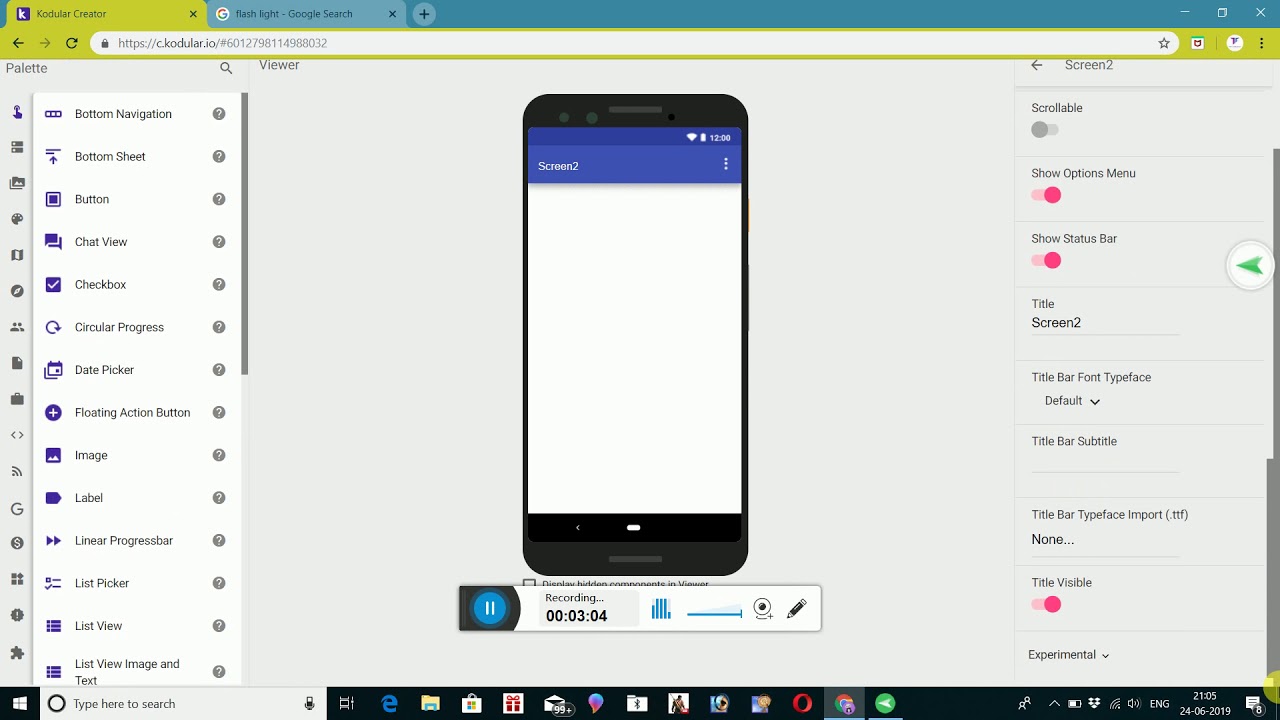Check Display hidden components in Viewer
Viewport: 1280px width, 720px height.
(x=530, y=584)
